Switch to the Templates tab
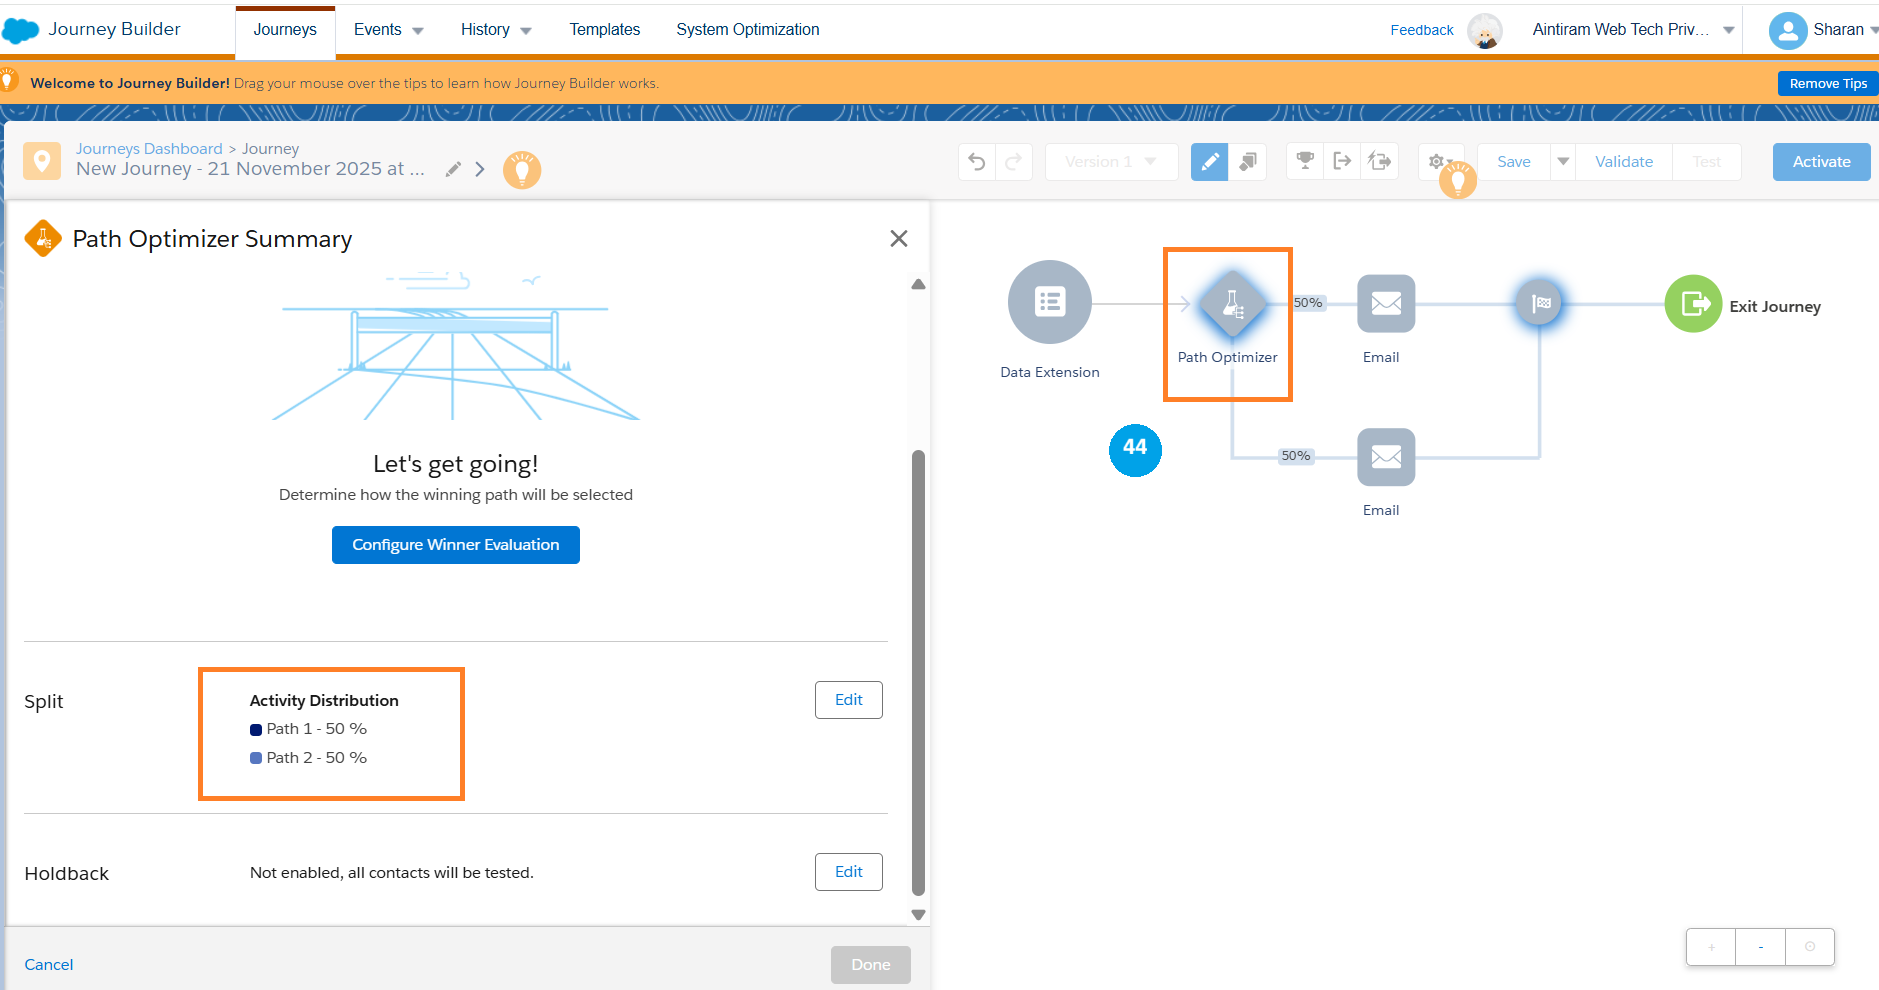Viewport: 1879px width, 990px height. (604, 30)
